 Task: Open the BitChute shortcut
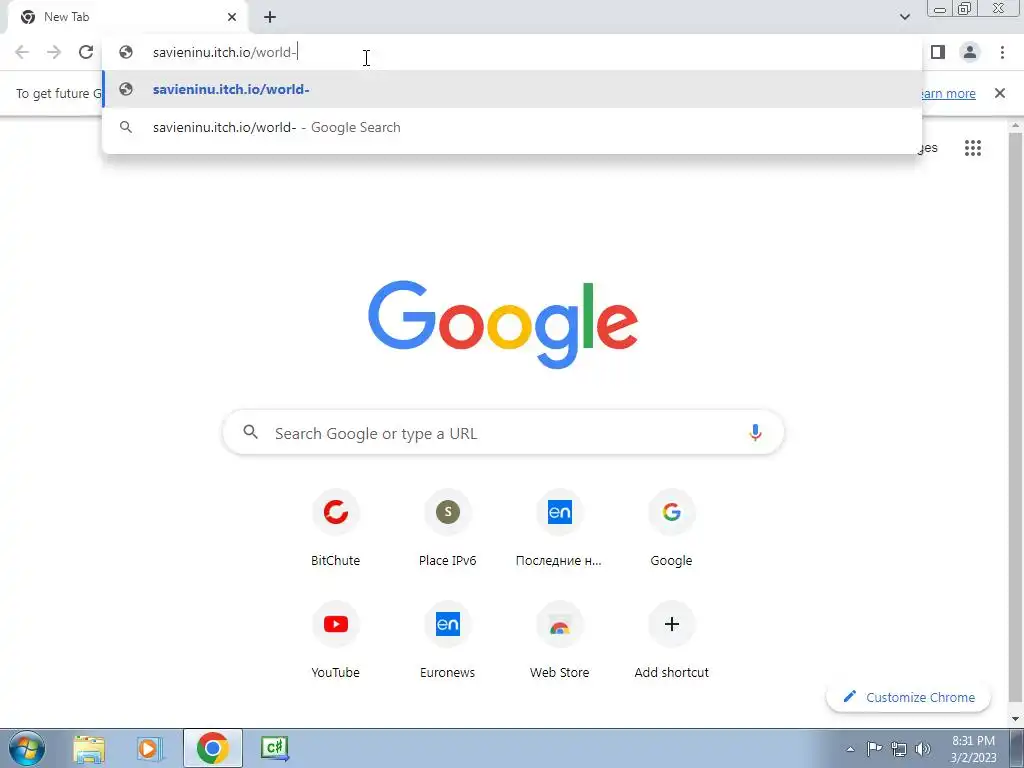click(336, 528)
